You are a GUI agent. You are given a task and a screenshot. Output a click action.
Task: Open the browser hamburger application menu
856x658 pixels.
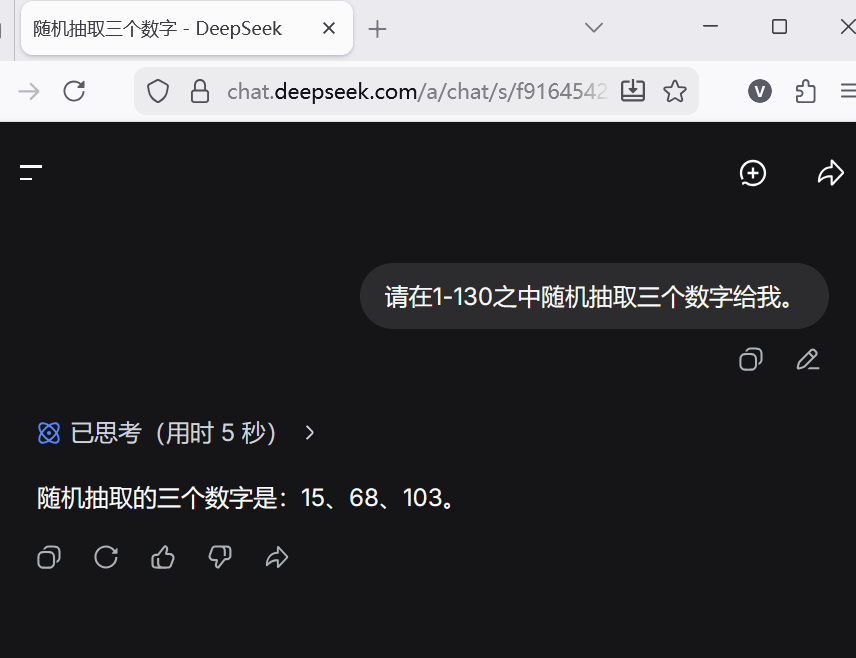point(848,91)
